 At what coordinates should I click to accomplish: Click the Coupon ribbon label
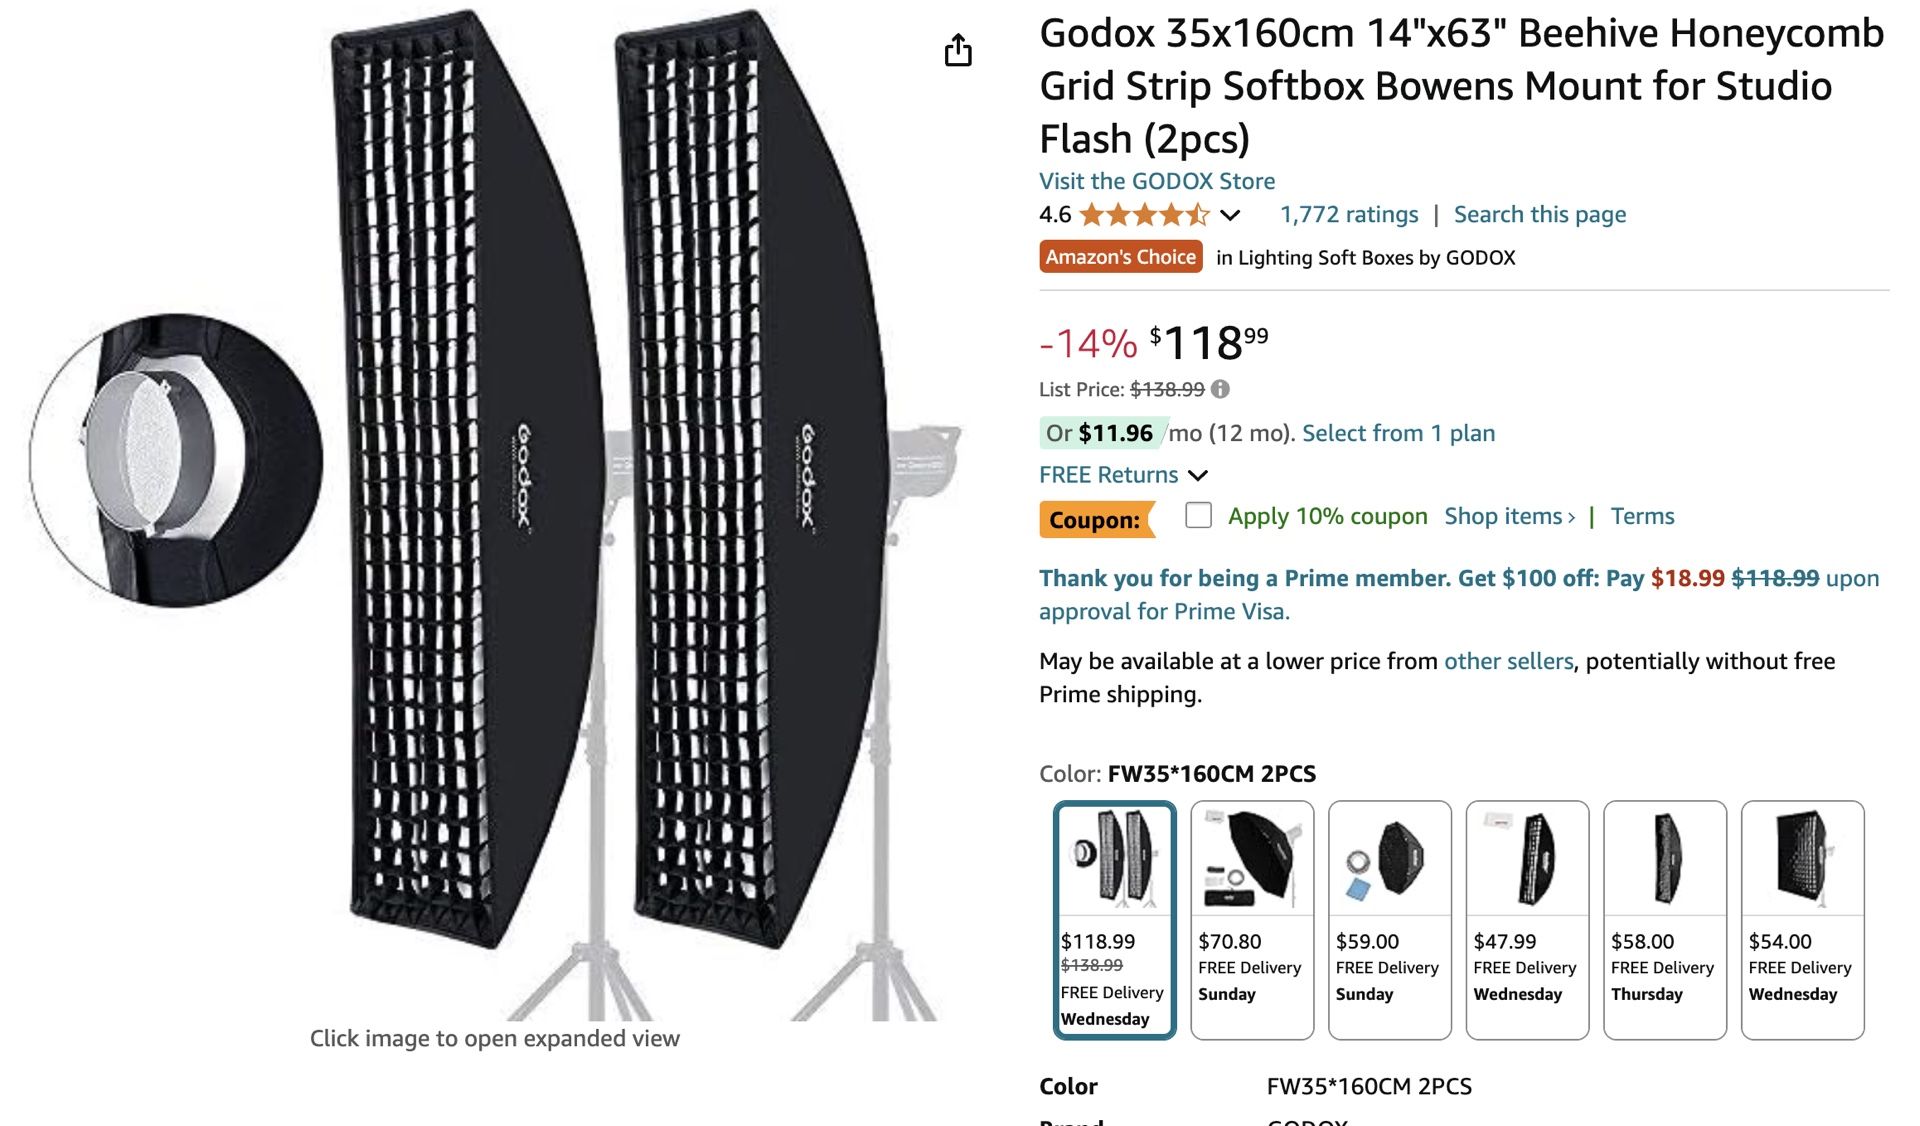1096,519
